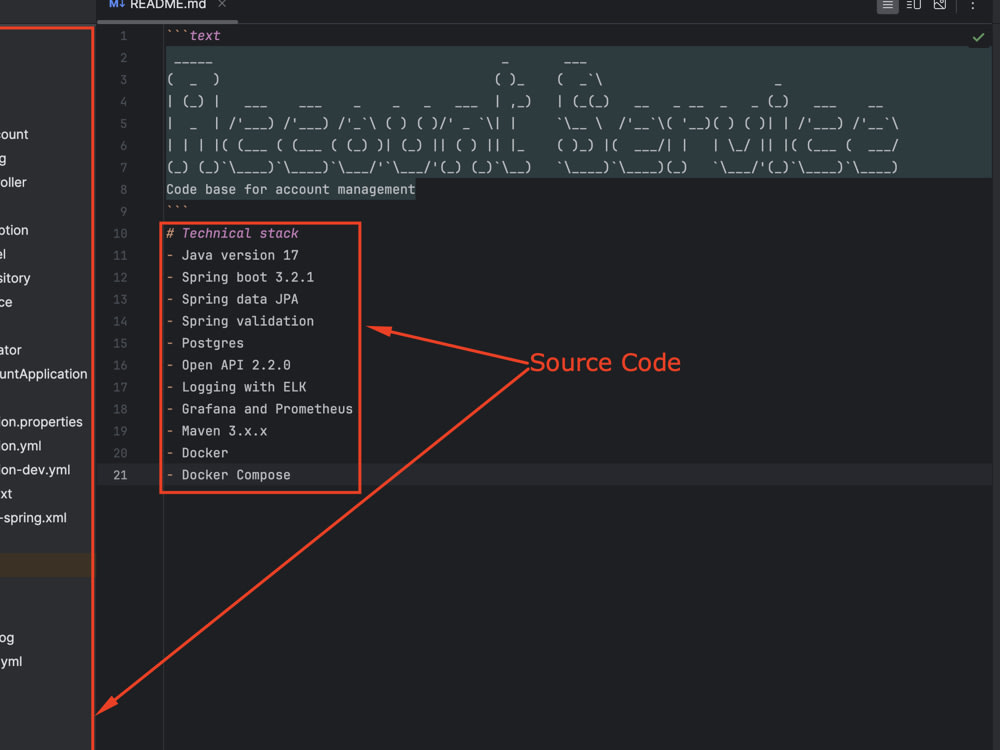Select the 'ator' folder in project tree
Screen dimensions: 1000x750
(x=11, y=350)
